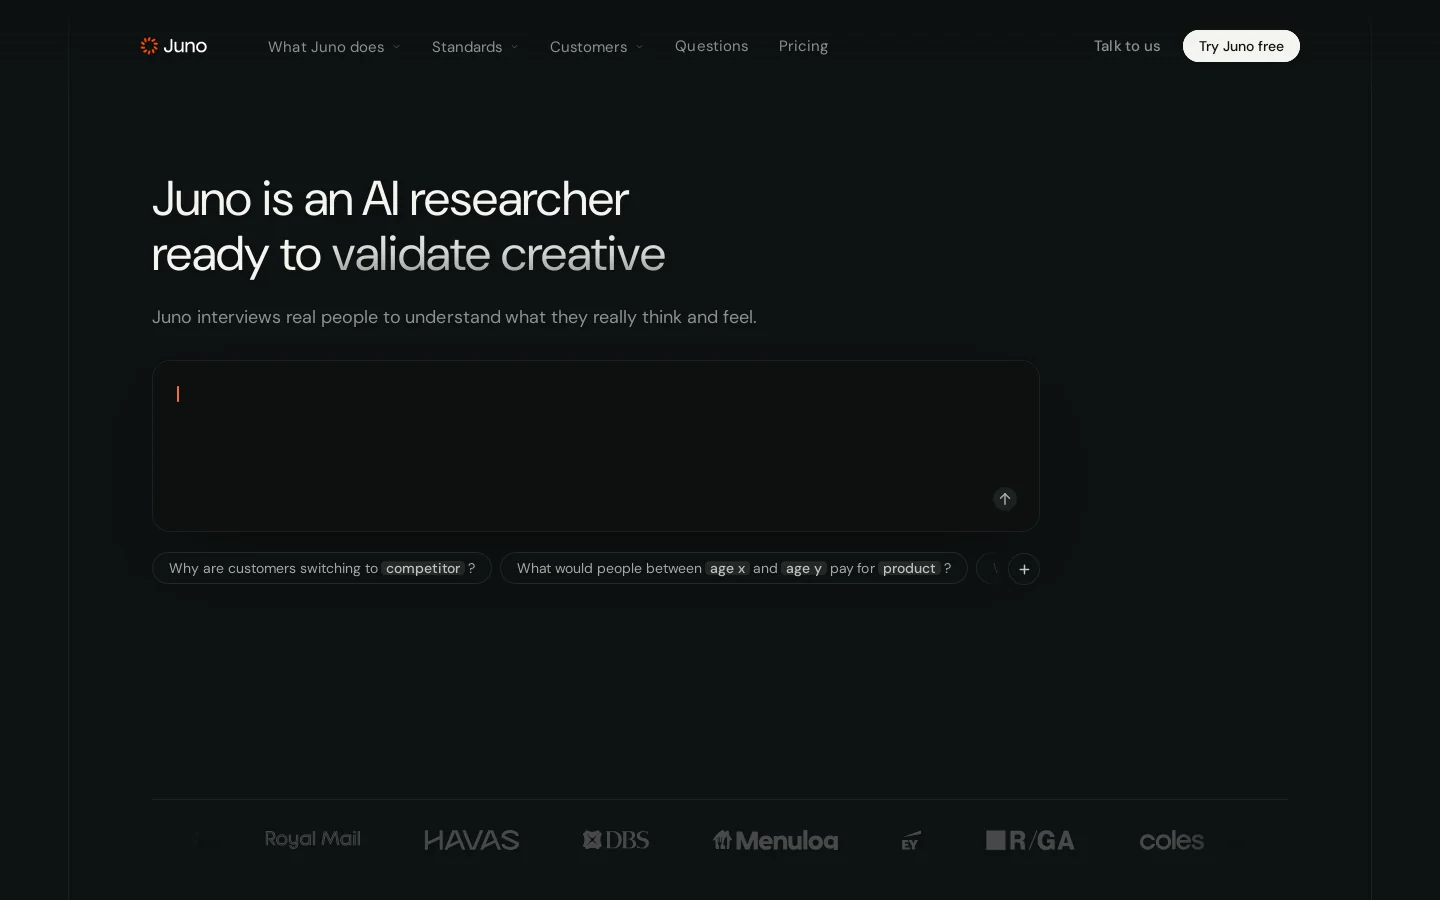Click the Coles logo
Screen dimensions: 1440x900
point(1172,840)
